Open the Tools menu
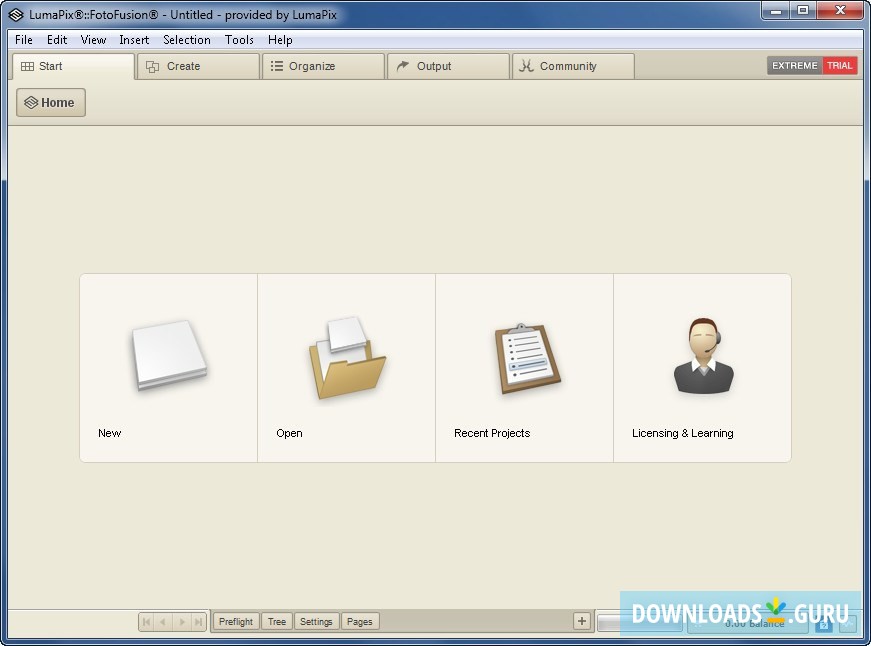The width and height of the screenshot is (871, 646). coord(239,40)
